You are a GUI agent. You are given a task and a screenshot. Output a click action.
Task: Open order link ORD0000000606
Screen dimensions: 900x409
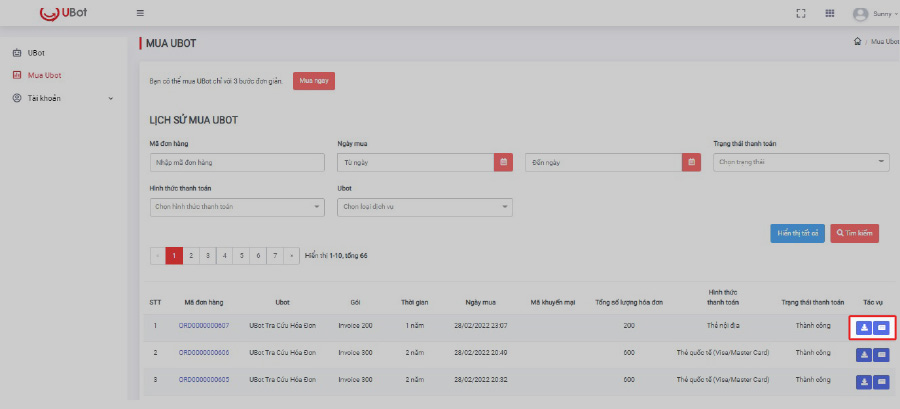(204, 352)
